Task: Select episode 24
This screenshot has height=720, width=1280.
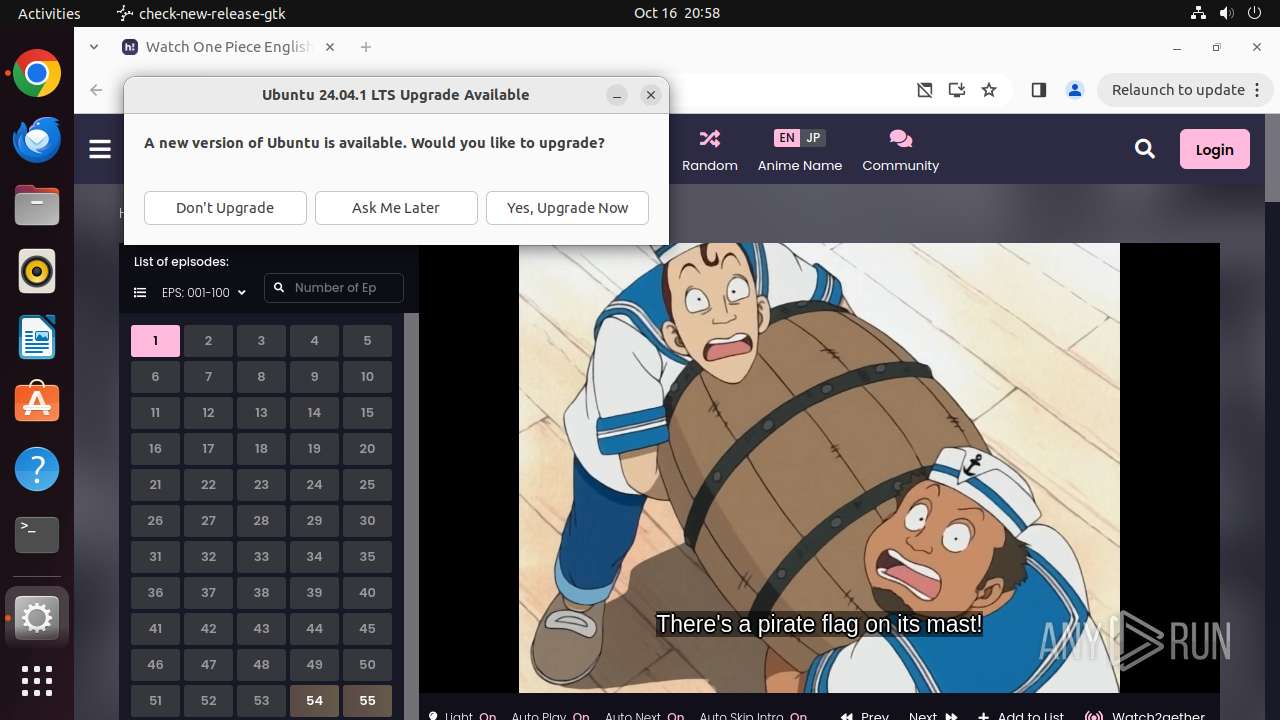Action: click(x=314, y=485)
